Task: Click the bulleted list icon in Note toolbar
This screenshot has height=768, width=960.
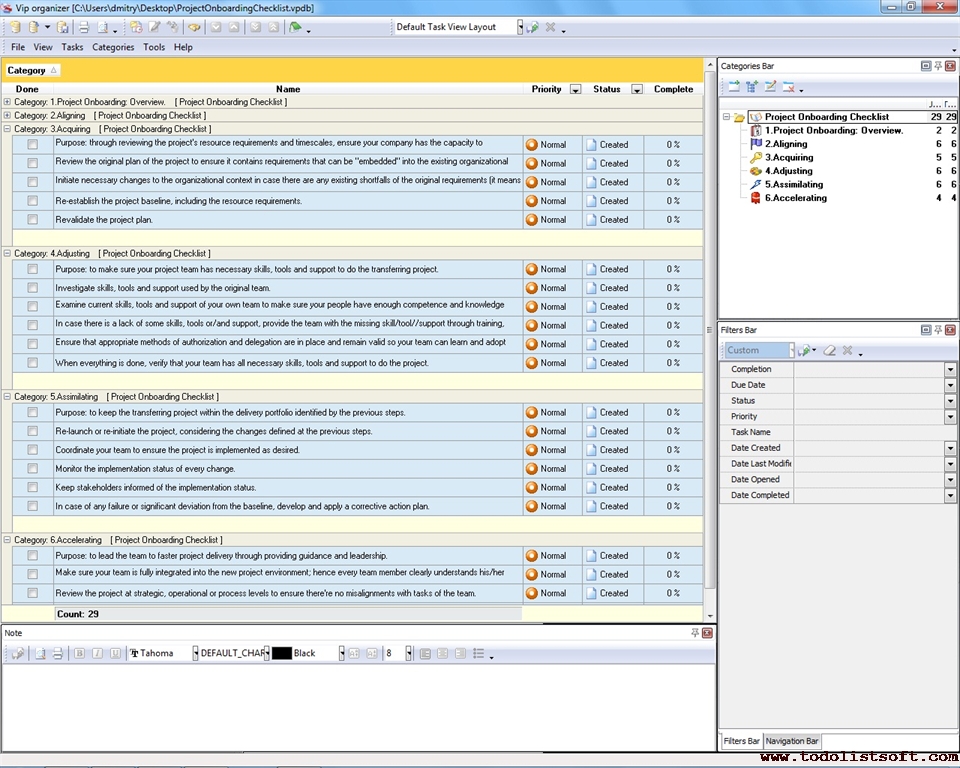Action: 479,653
